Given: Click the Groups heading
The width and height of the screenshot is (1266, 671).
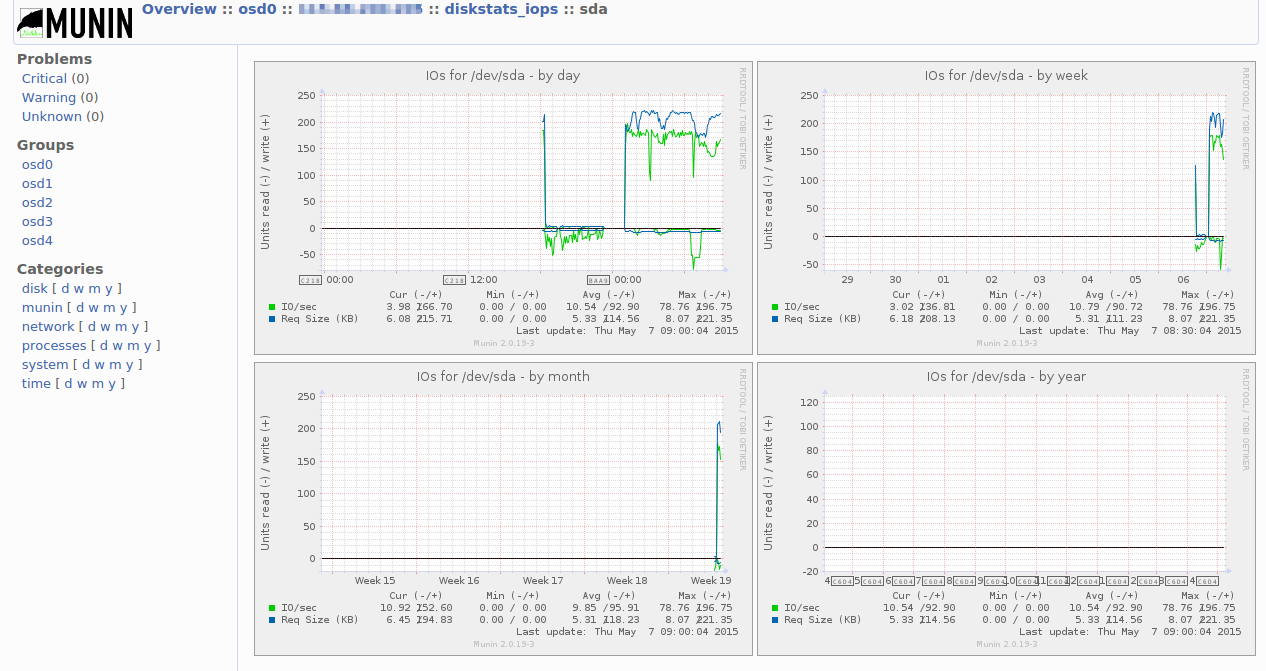Looking at the screenshot, I should tap(45, 145).
